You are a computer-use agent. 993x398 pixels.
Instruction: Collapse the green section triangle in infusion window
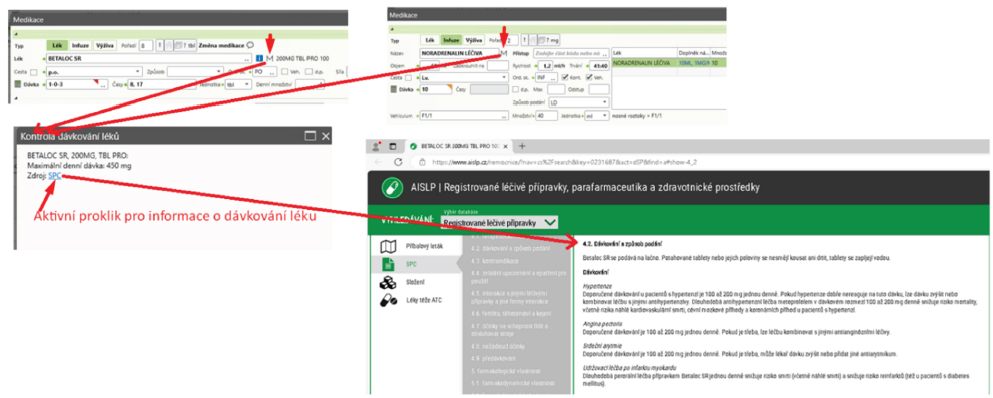click(392, 29)
